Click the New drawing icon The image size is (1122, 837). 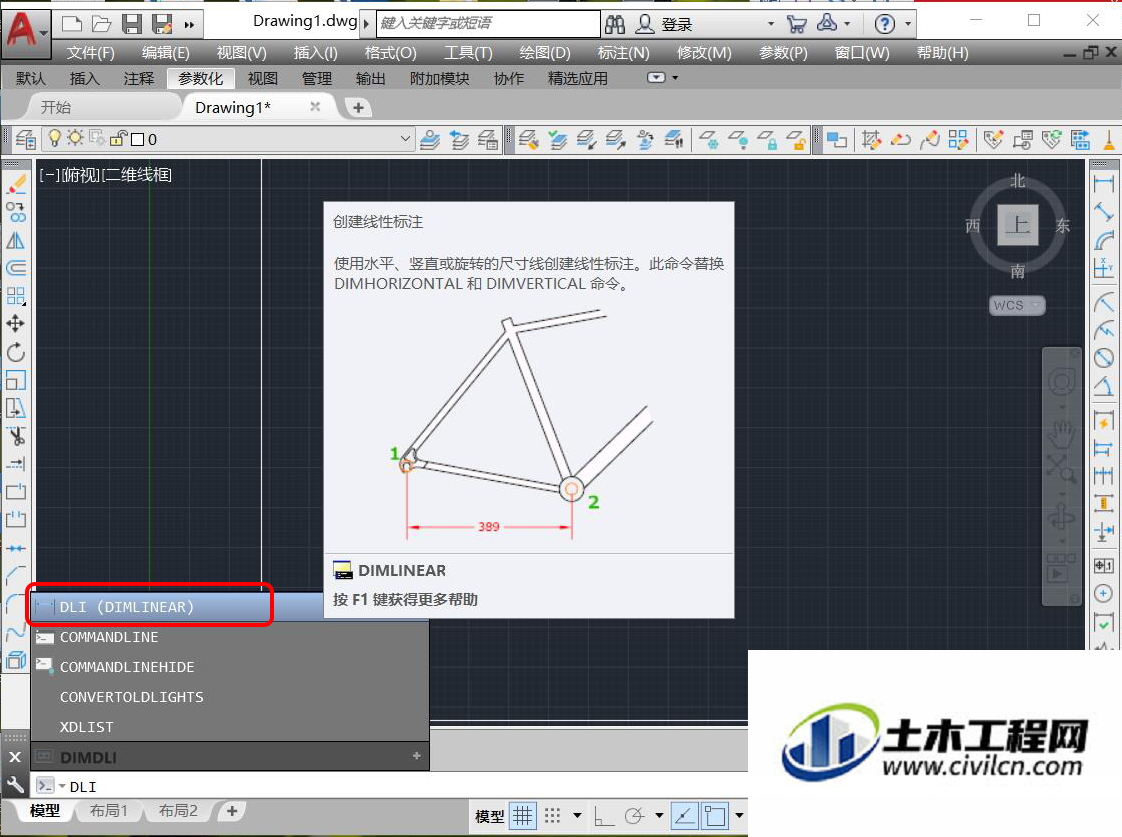coord(72,24)
